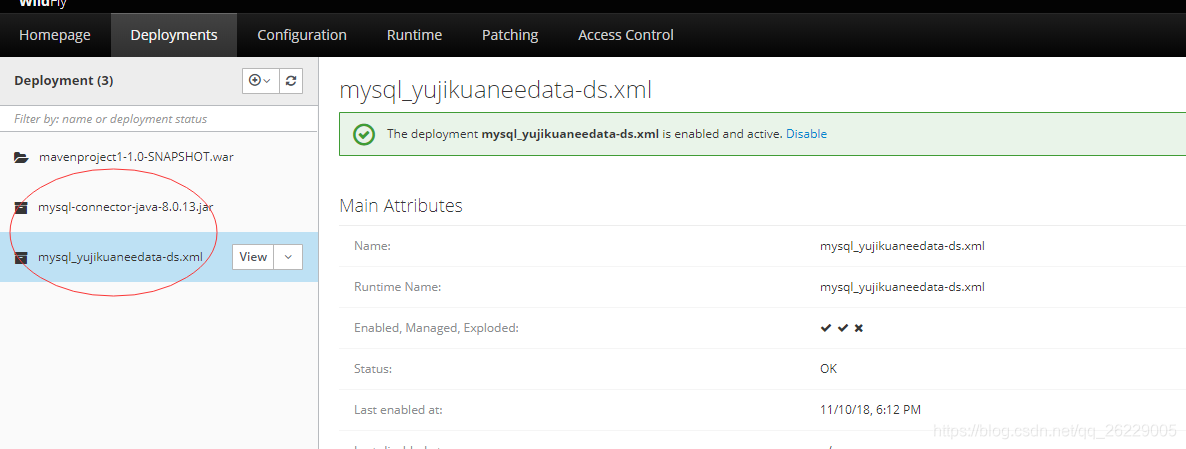
Task: Click the folder icon of mavenproject1 war
Action: coord(21,157)
